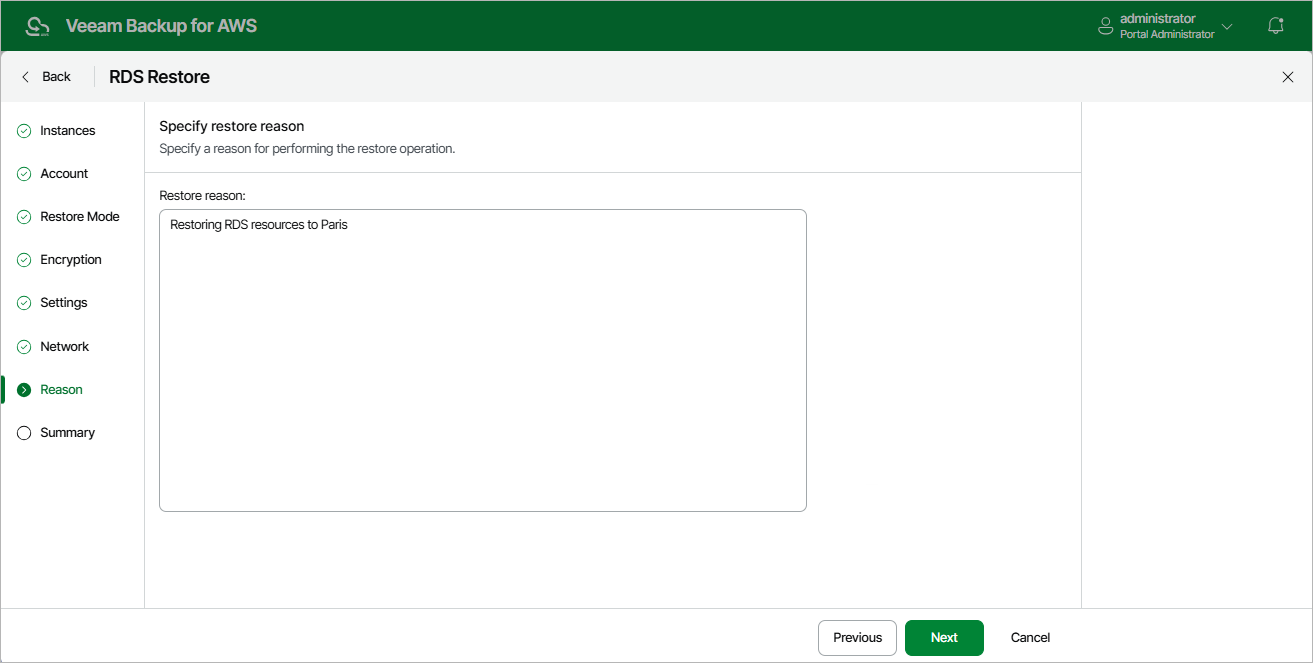Click the 'Specify restore reason' heading
The width and height of the screenshot is (1313, 663).
tap(232, 127)
